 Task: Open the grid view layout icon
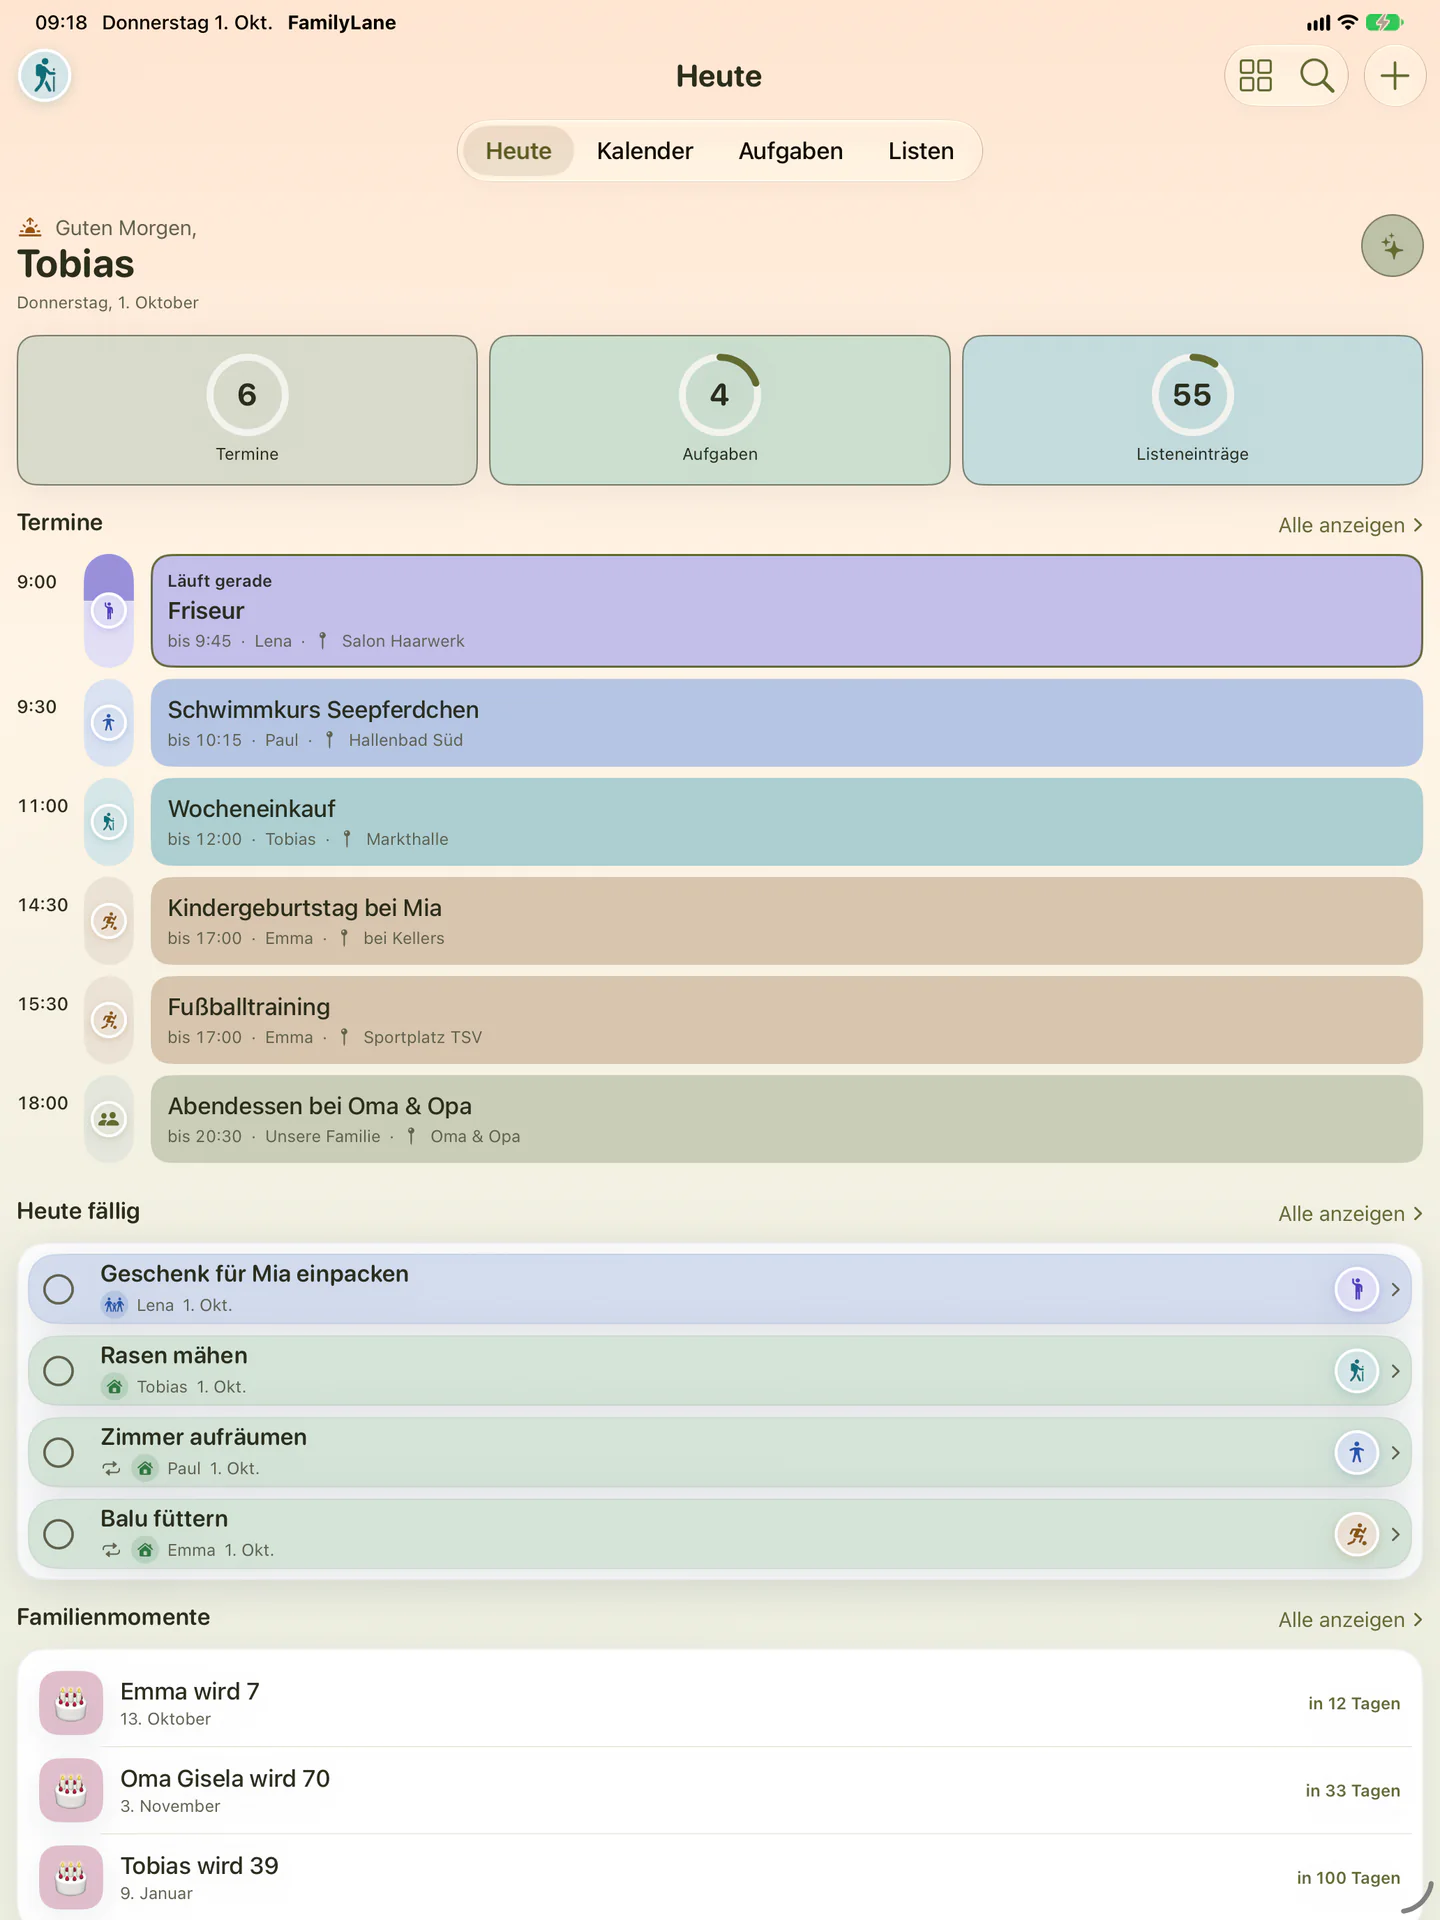(1255, 76)
